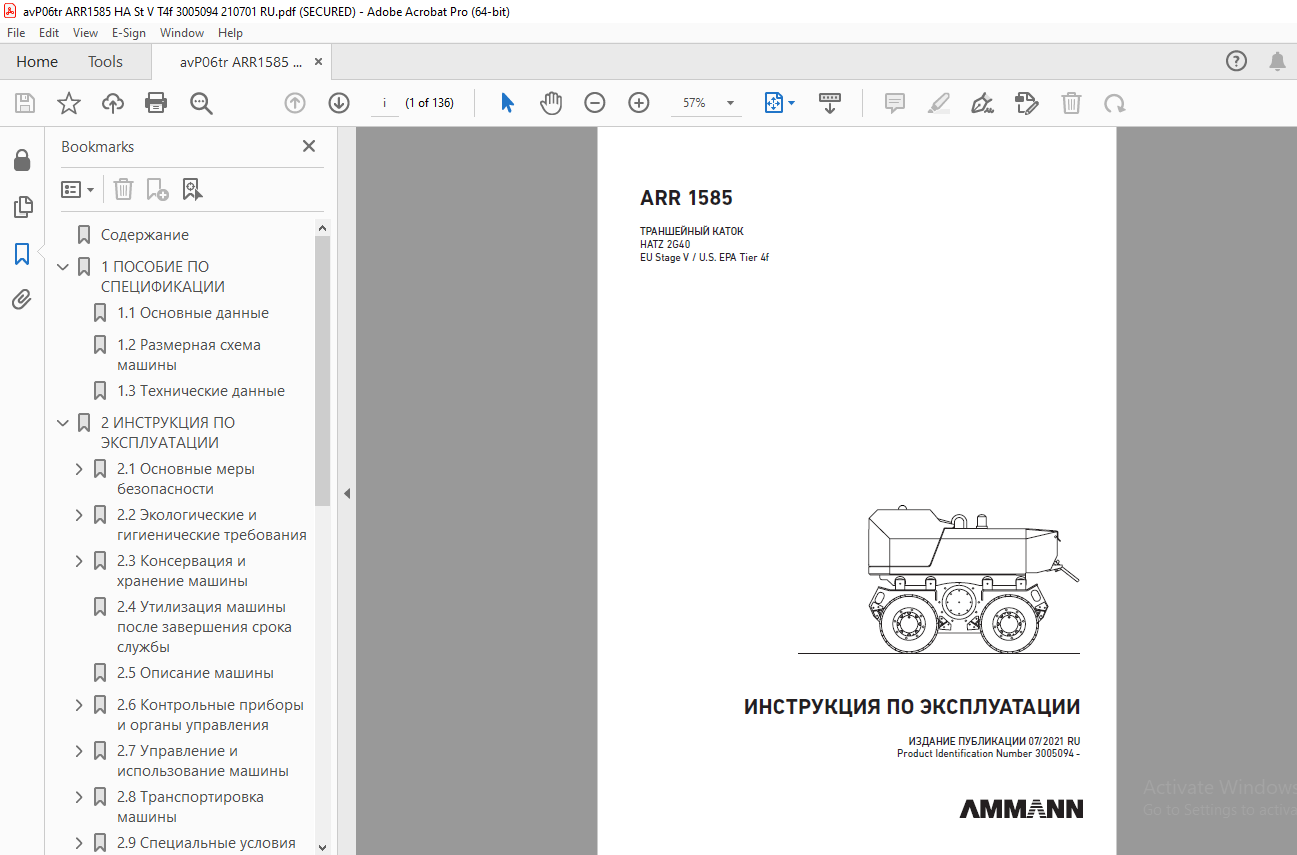
Task: Collapse the '1 ПОСОБИЕ ПО СПЕЦИФИКАЦИИ' bookmark
Action: [x=63, y=267]
